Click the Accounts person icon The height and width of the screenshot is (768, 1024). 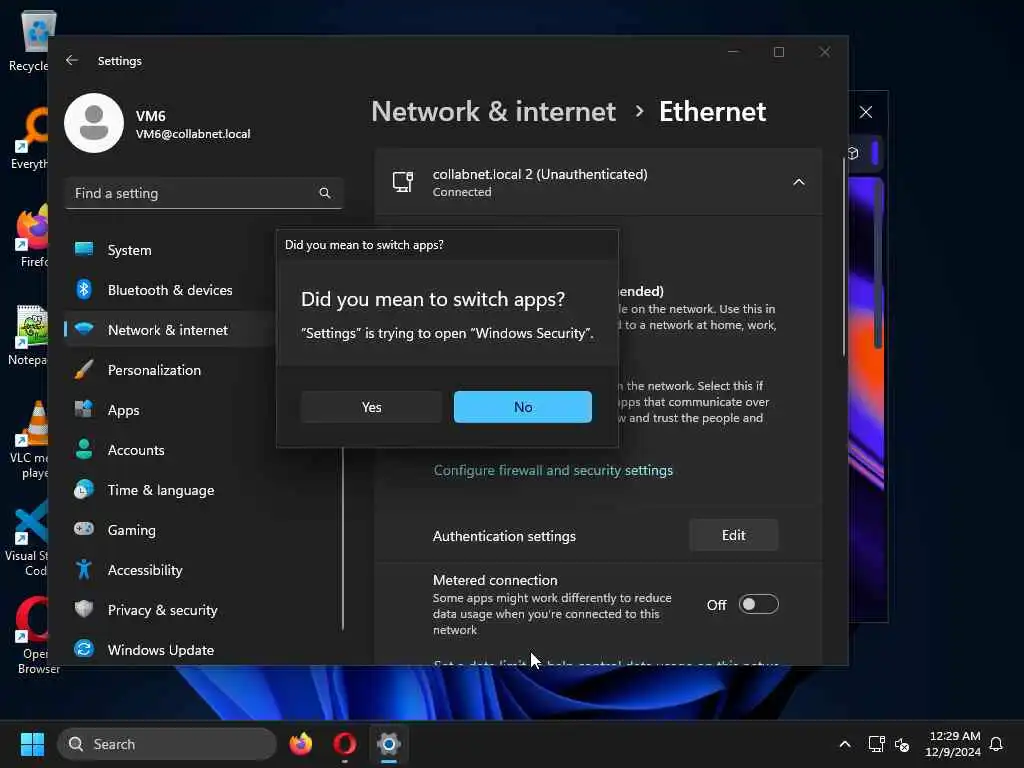coord(84,449)
